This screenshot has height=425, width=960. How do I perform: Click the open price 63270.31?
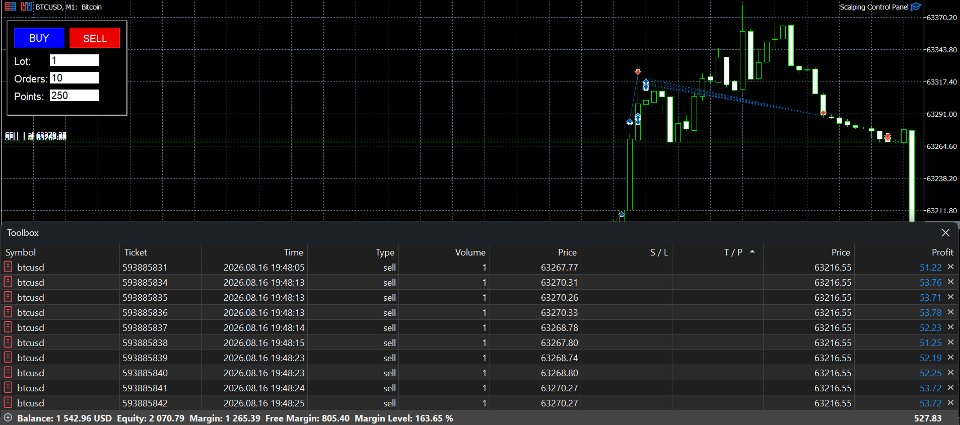point(559,282)
